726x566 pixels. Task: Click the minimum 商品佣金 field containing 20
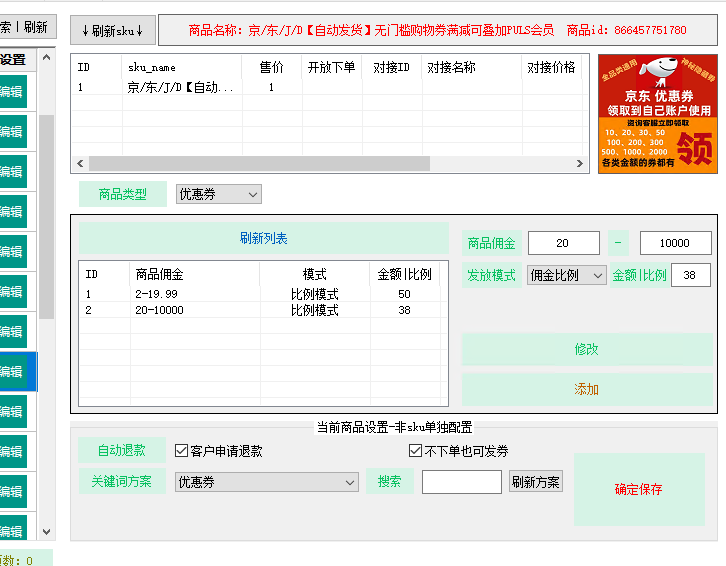point(563,243)
